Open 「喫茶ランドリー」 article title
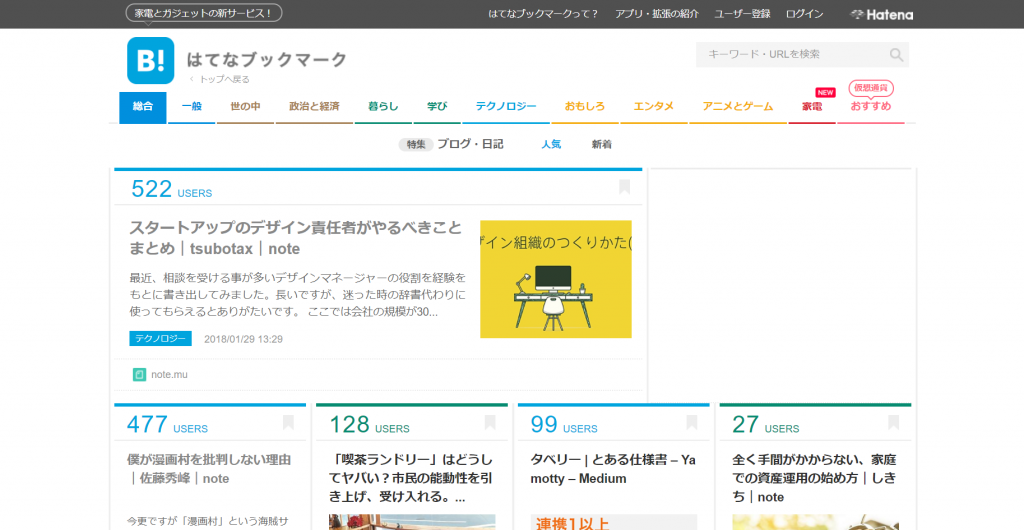This screenshot has width=1024, height=530. 411,478
